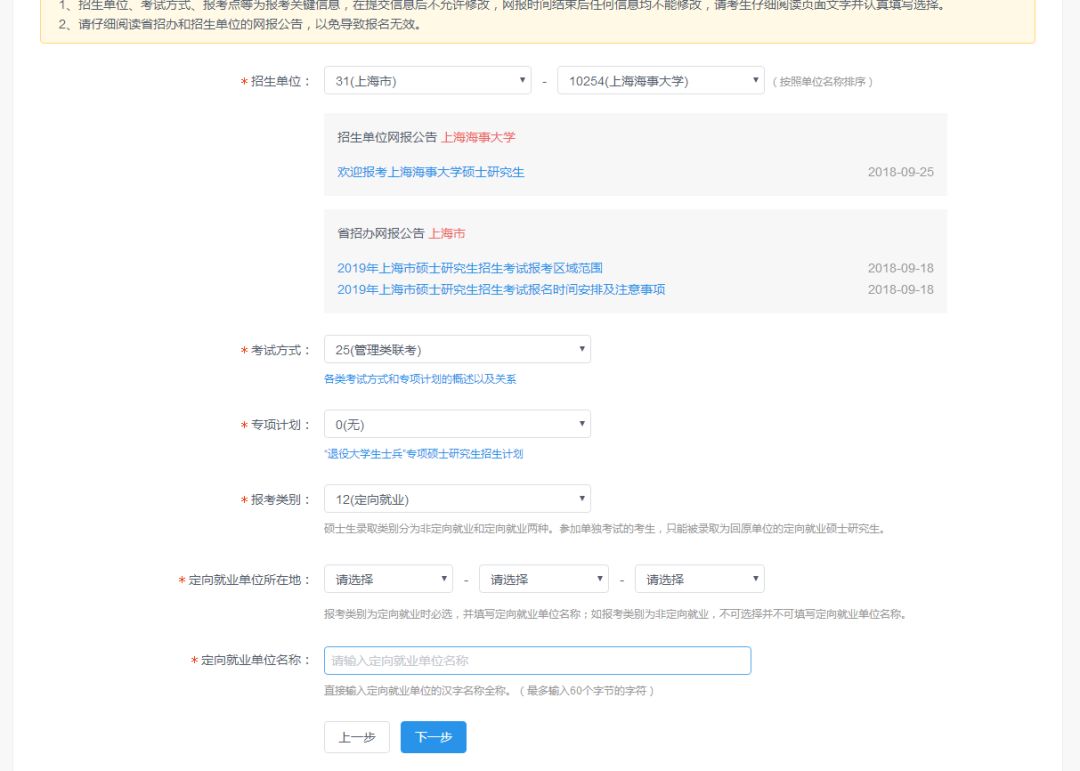Open the last 请选择 location dropdown
Screen dimensions: 1080x771
tap(699, 579)
